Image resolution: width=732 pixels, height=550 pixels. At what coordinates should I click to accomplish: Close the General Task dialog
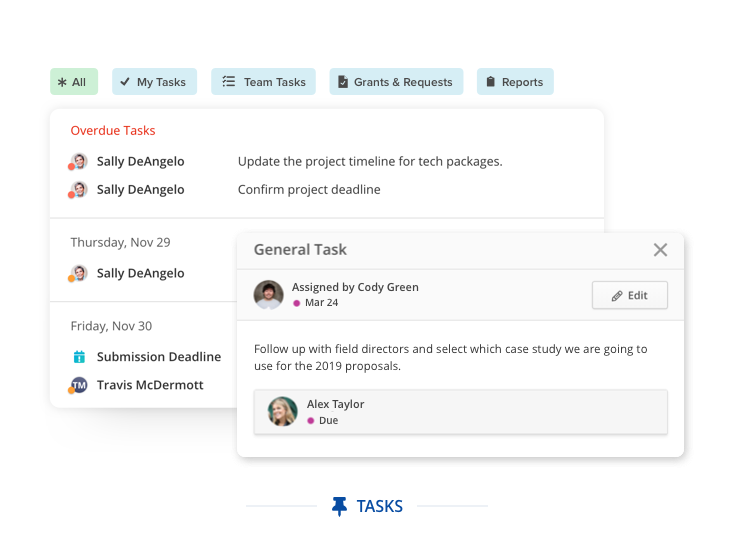pos(660,250)
